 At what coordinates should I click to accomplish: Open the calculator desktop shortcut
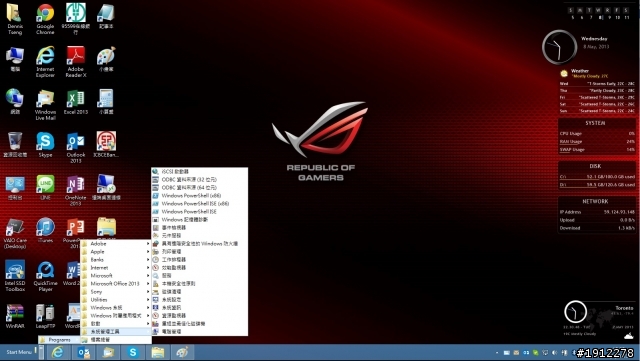pos(106,102)
